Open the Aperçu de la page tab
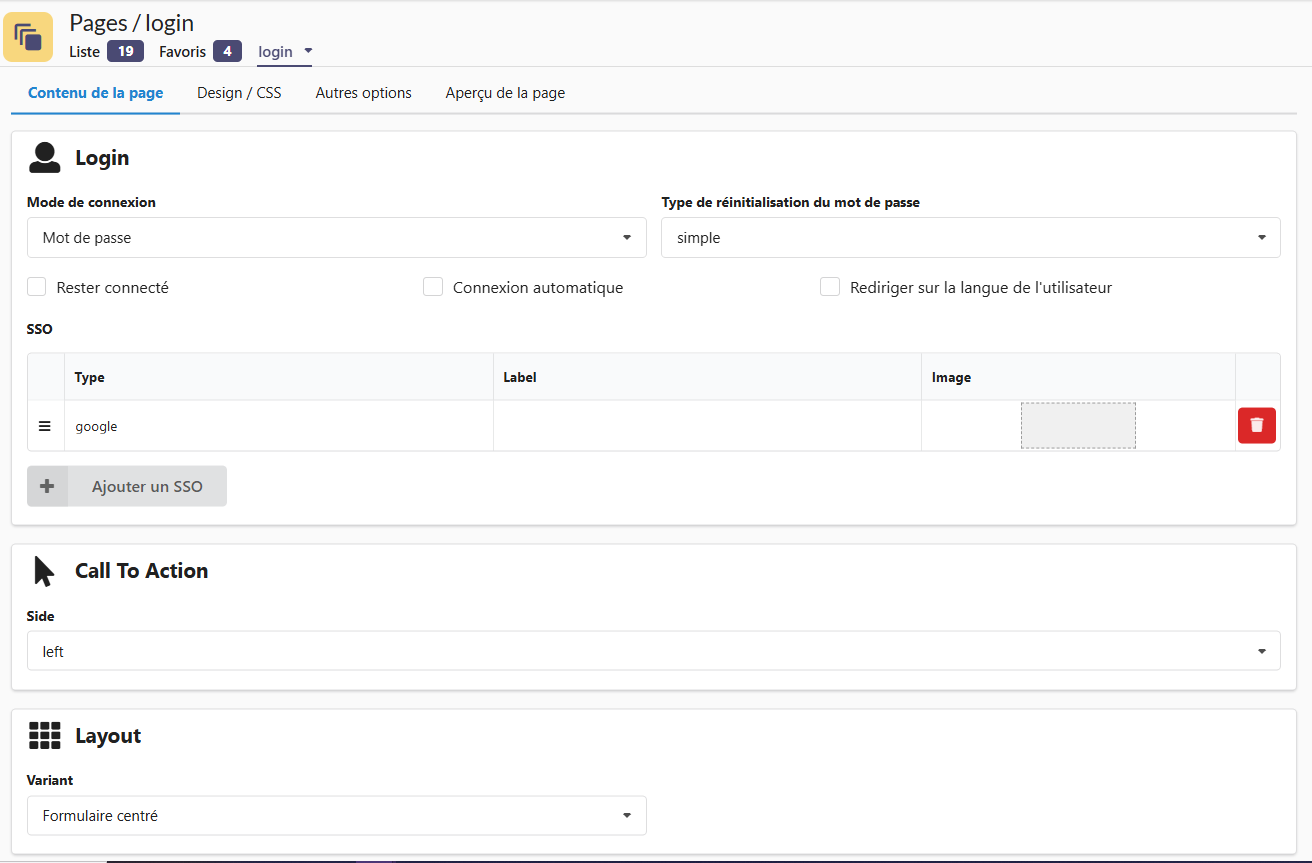Screen dimensions: 1312x863 (505, 93)
